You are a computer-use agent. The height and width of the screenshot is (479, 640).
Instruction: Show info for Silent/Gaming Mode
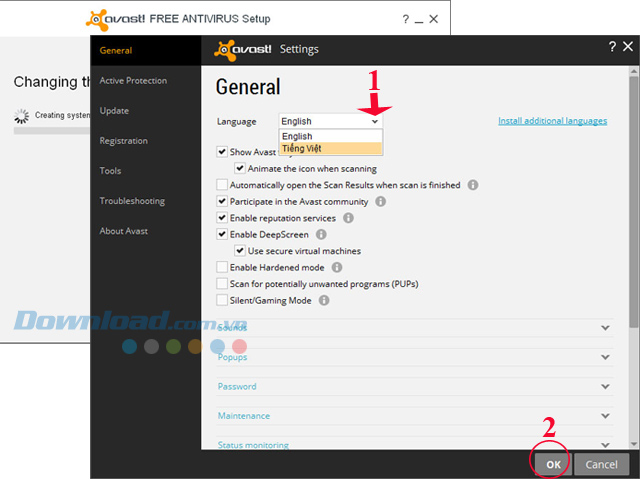point(324,300)
